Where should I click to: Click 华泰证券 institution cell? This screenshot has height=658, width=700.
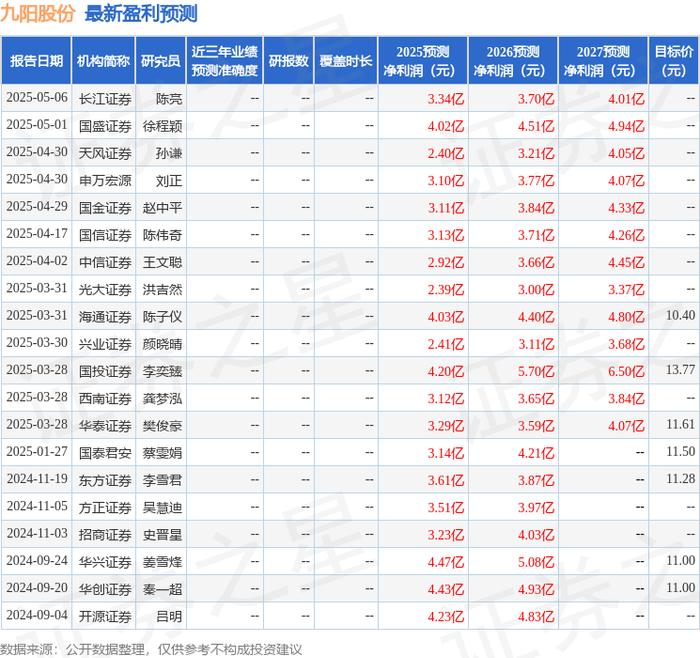[105, 425]
